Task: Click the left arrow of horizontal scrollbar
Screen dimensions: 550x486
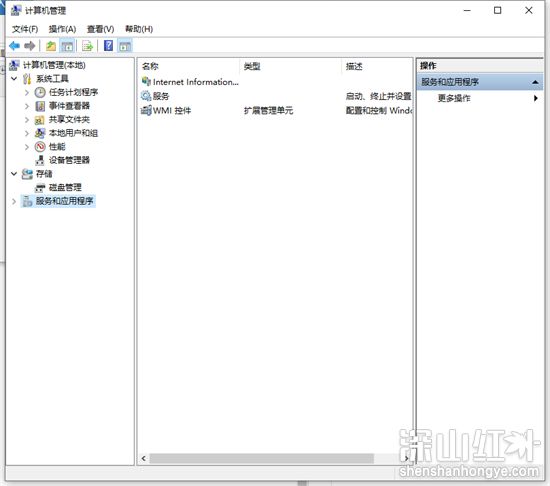Action: tap(143, 458)
